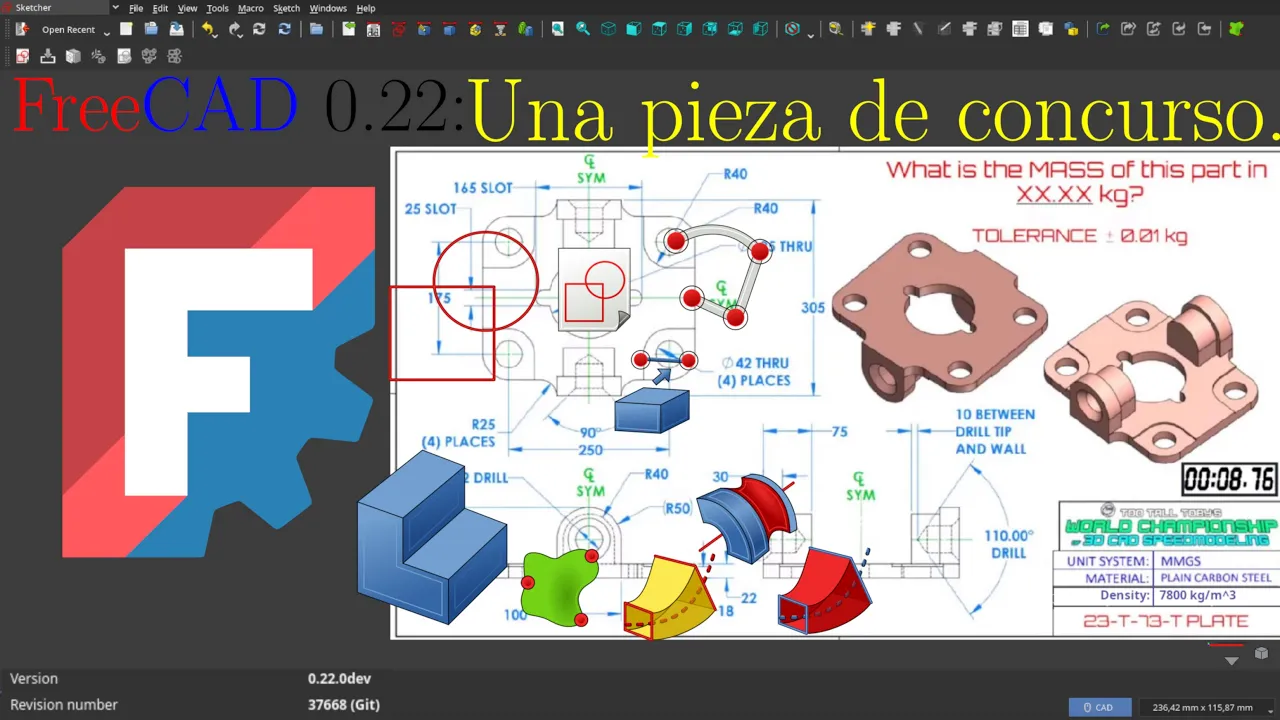The width and height of the screenshot is (1280, 720).
Task: Click the Draw Style icon
Action: 793,30
